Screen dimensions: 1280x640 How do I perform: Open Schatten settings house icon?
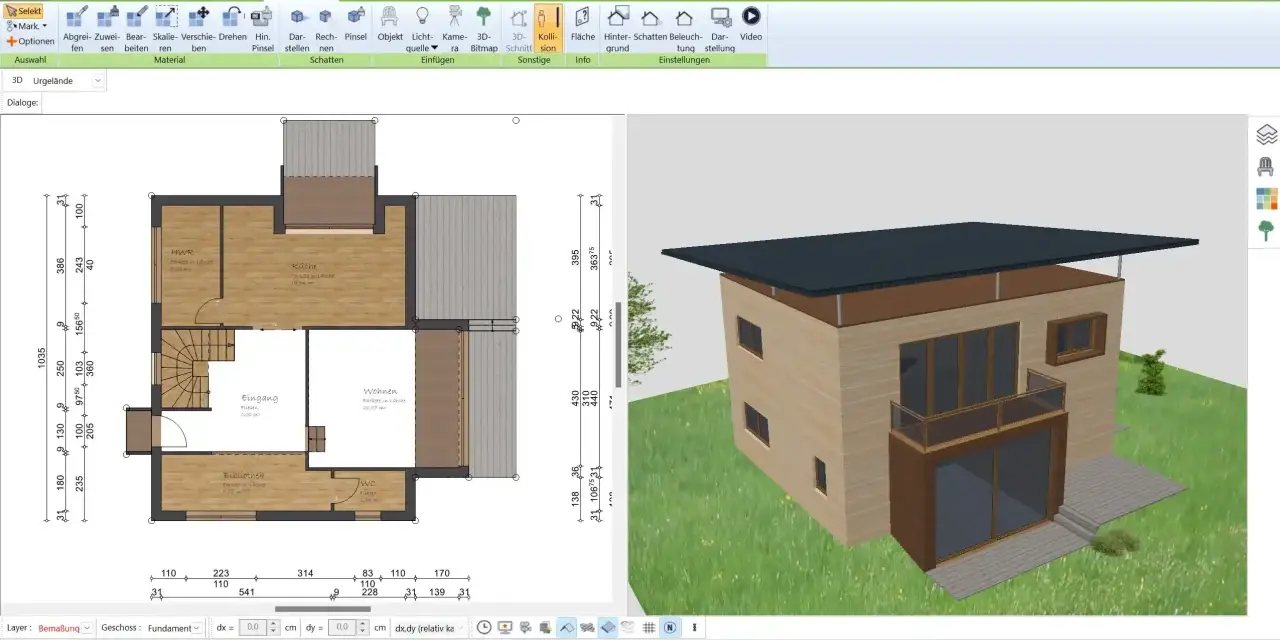click(x=650, y=24)
